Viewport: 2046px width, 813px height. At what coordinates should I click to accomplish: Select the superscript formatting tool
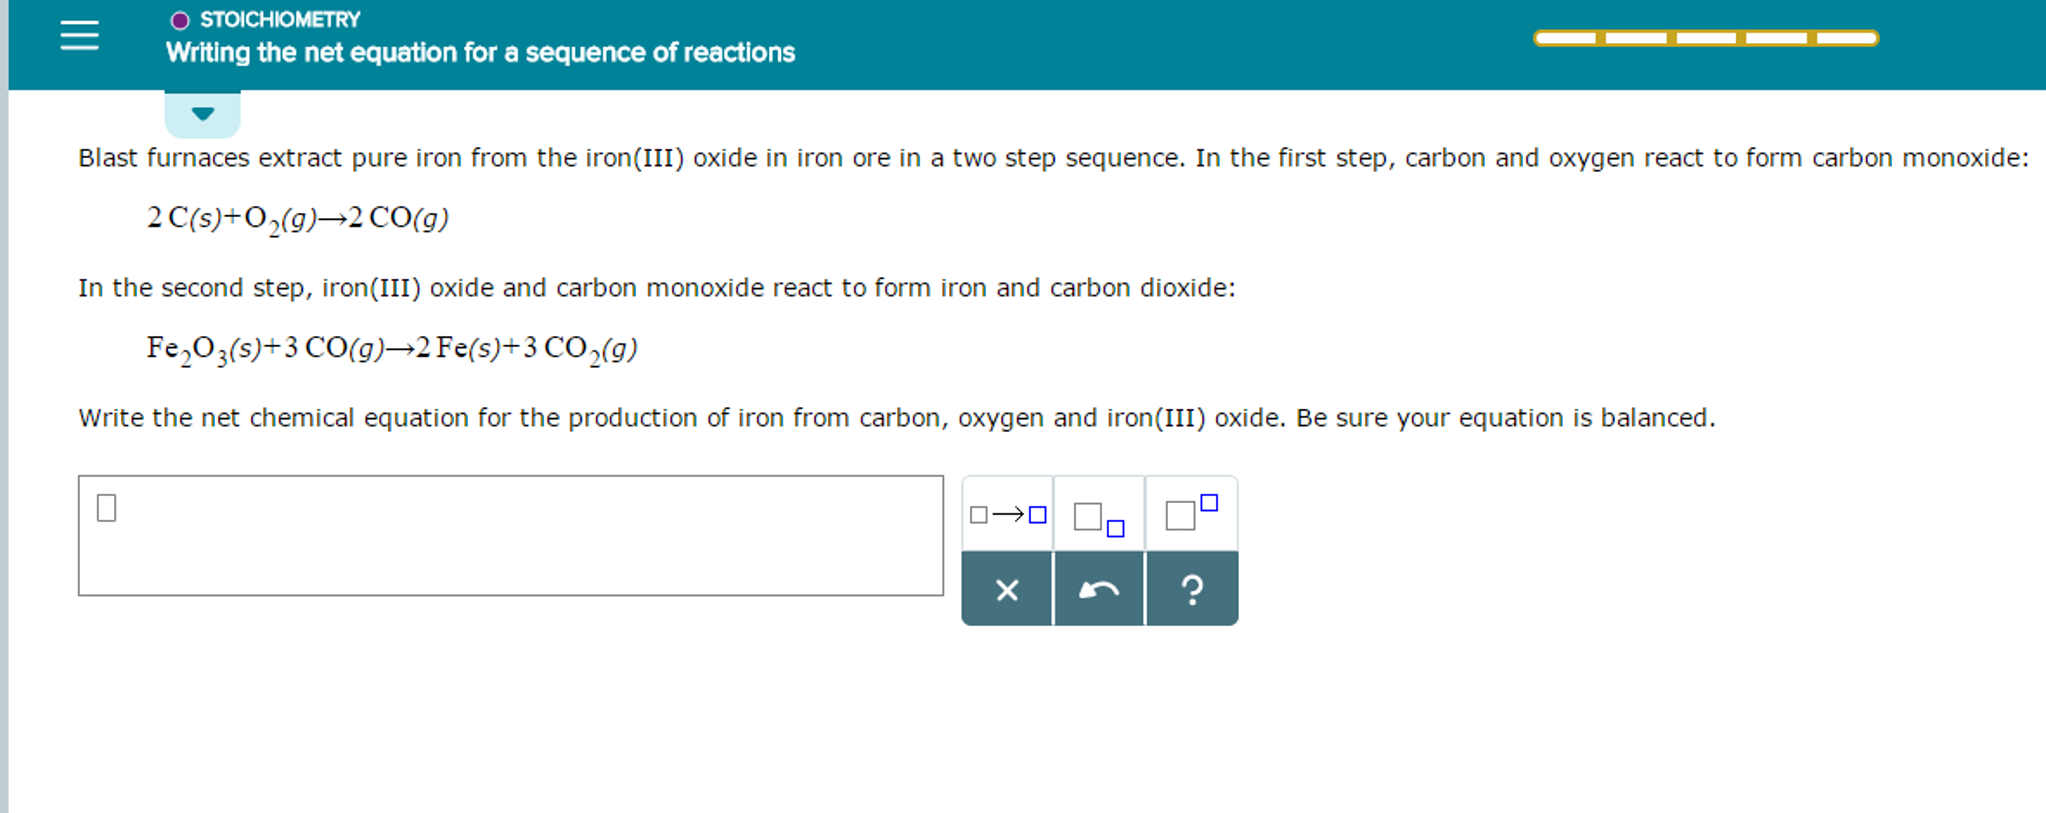1190,512
